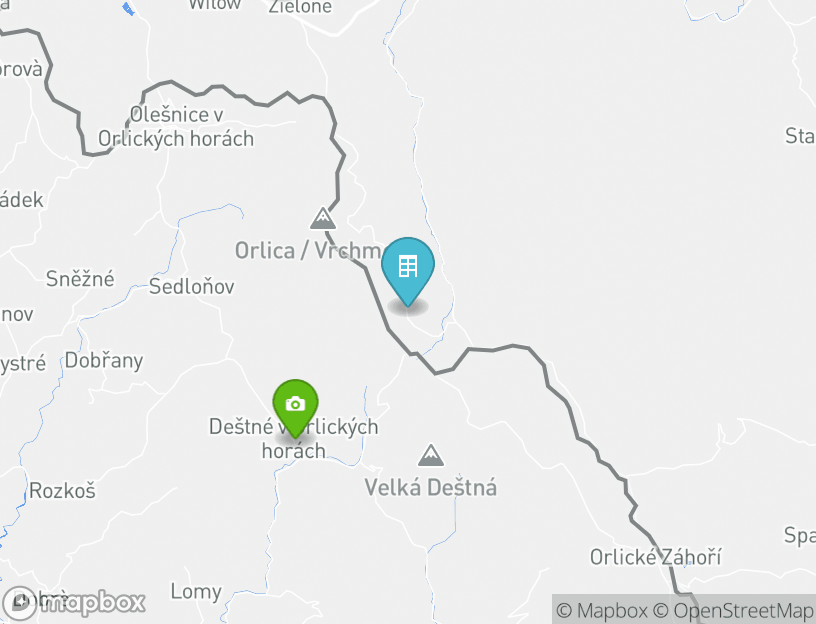Click the Orlické Záhoří town label
The height and width of the screenshot is (624, 816).
[655, 557]
